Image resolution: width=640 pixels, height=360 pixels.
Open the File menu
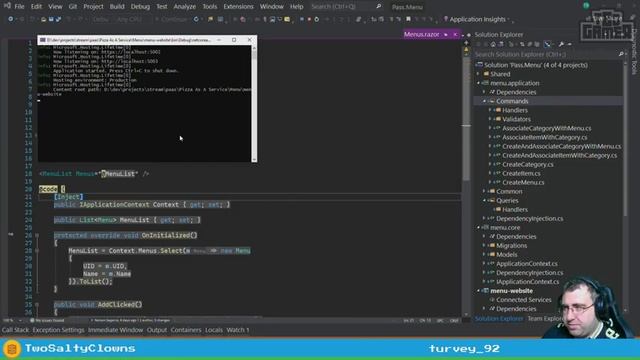click(19, 7)
